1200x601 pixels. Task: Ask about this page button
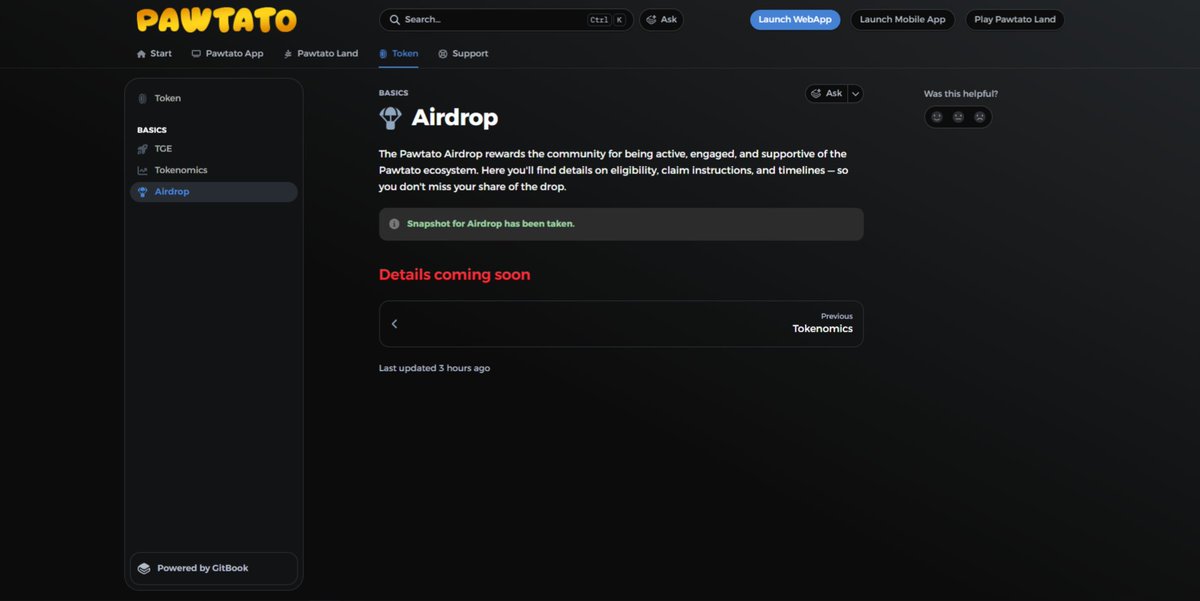tap(826, 93)
